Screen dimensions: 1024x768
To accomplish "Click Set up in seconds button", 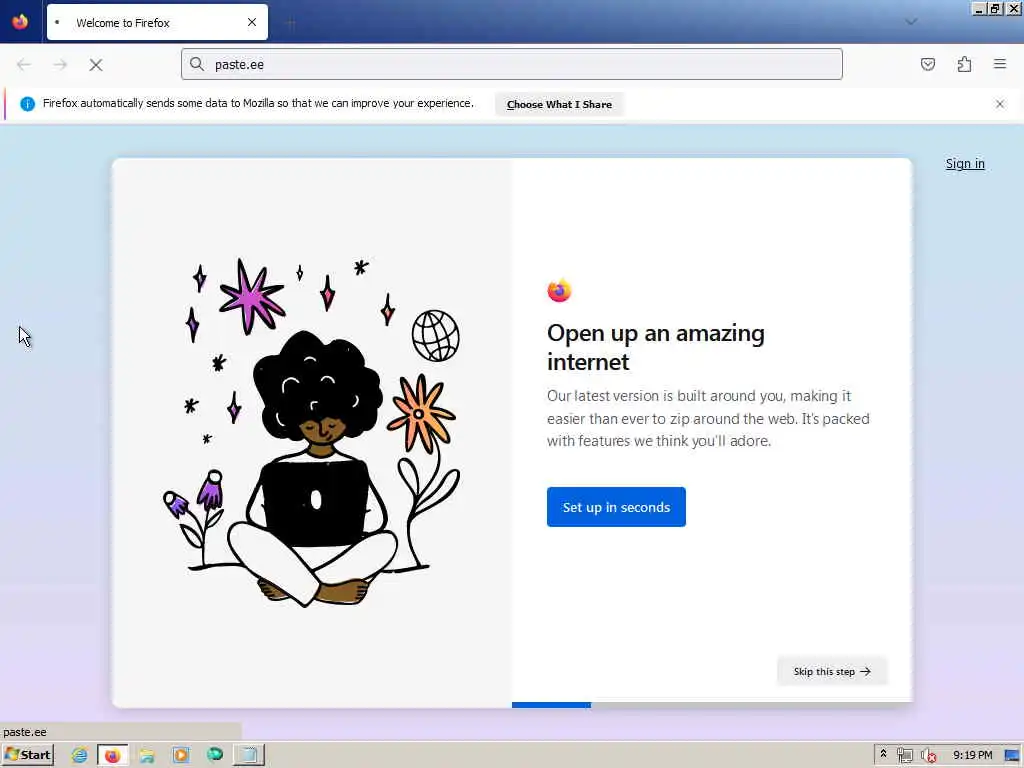I will [x=616, y=507].
